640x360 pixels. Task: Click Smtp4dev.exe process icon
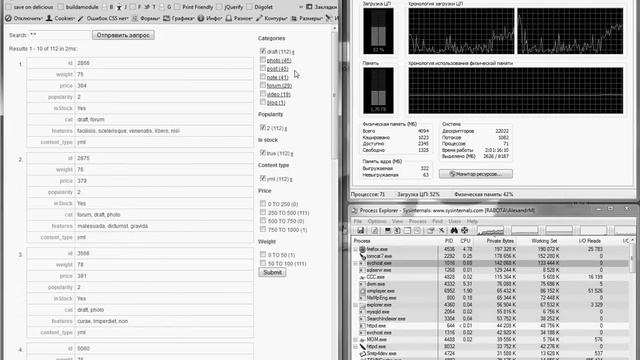(362, 353)
